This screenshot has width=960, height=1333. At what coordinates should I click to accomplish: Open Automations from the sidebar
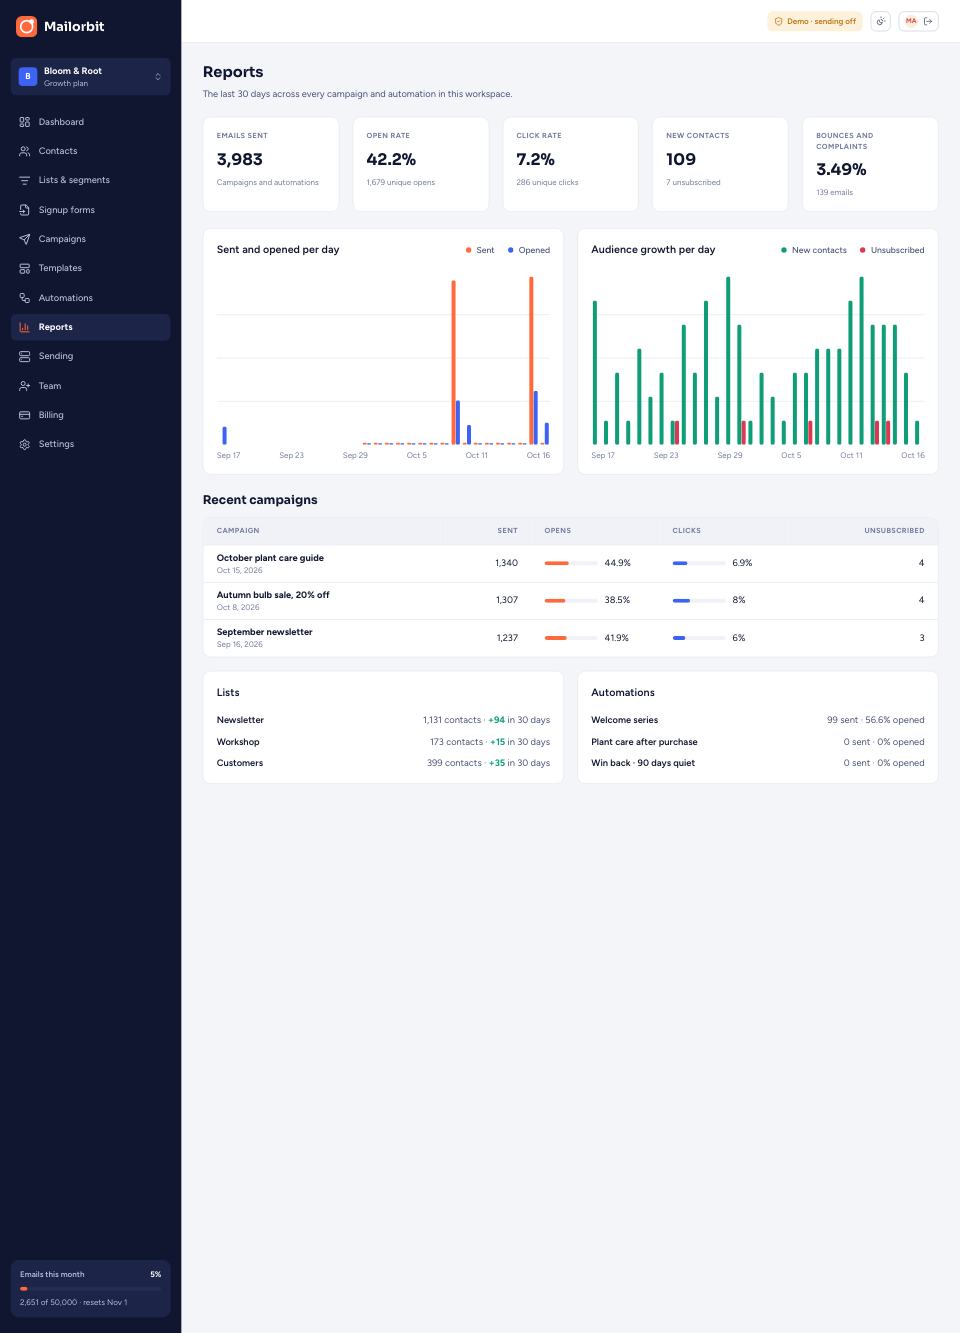pos(90,298)
